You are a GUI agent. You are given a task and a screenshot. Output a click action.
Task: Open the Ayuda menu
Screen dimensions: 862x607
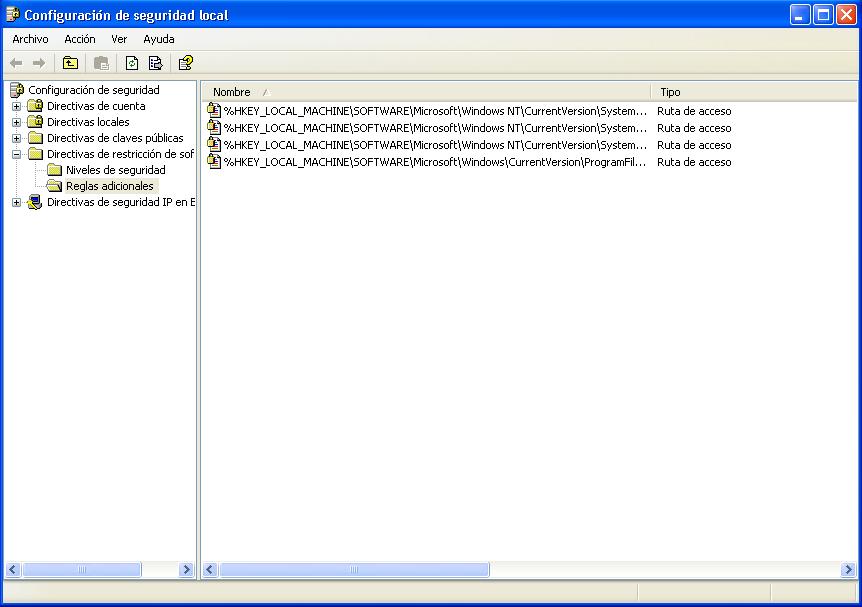click(159, 39)
